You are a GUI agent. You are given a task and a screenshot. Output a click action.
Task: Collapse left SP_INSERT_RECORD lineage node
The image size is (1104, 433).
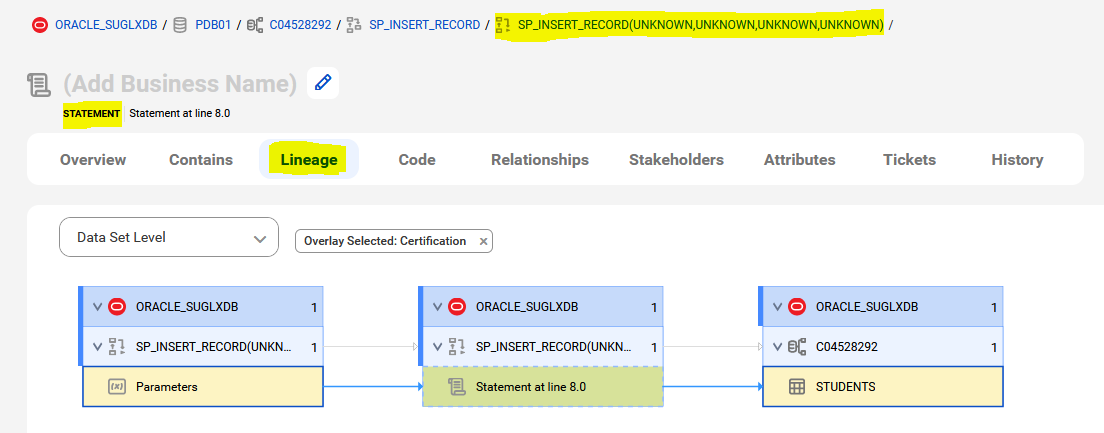(x=97, y=346)
